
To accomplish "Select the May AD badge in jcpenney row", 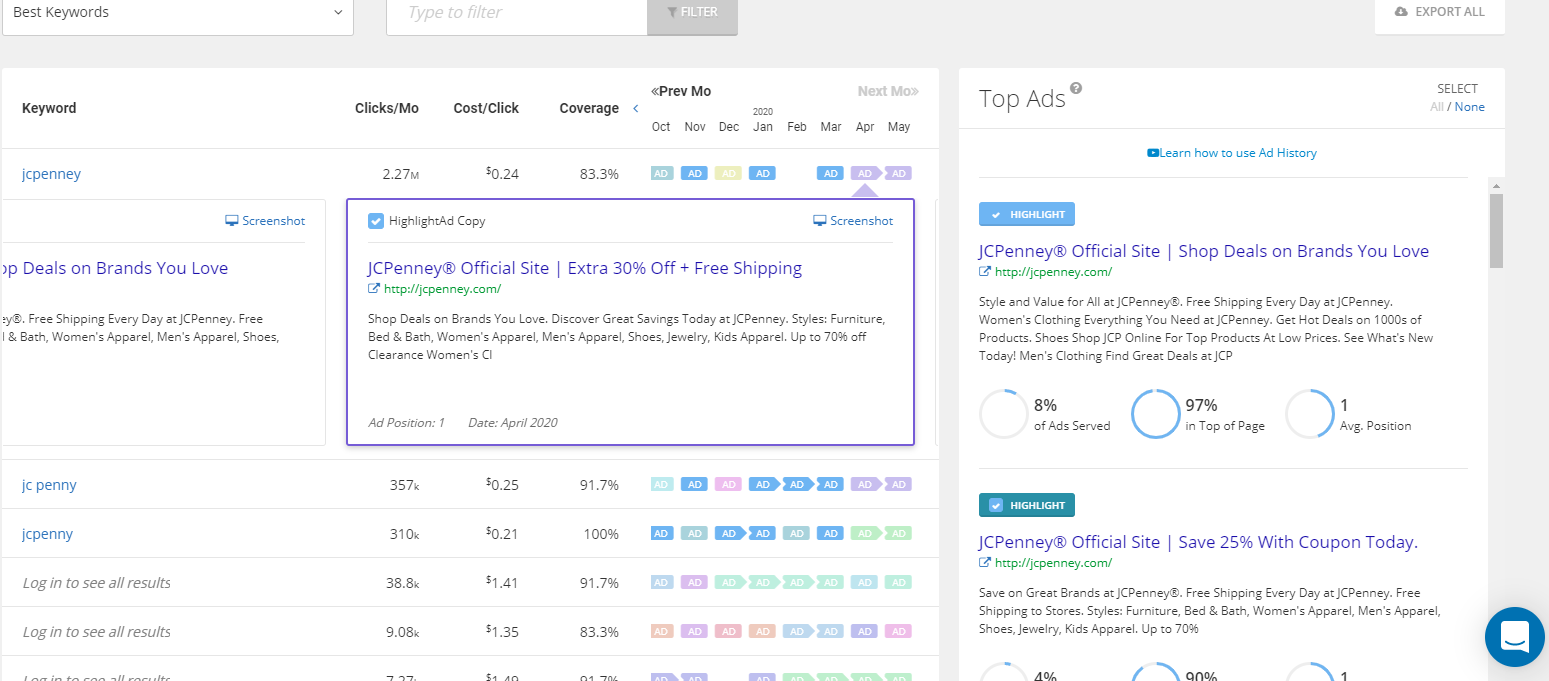I will [899, 174].
